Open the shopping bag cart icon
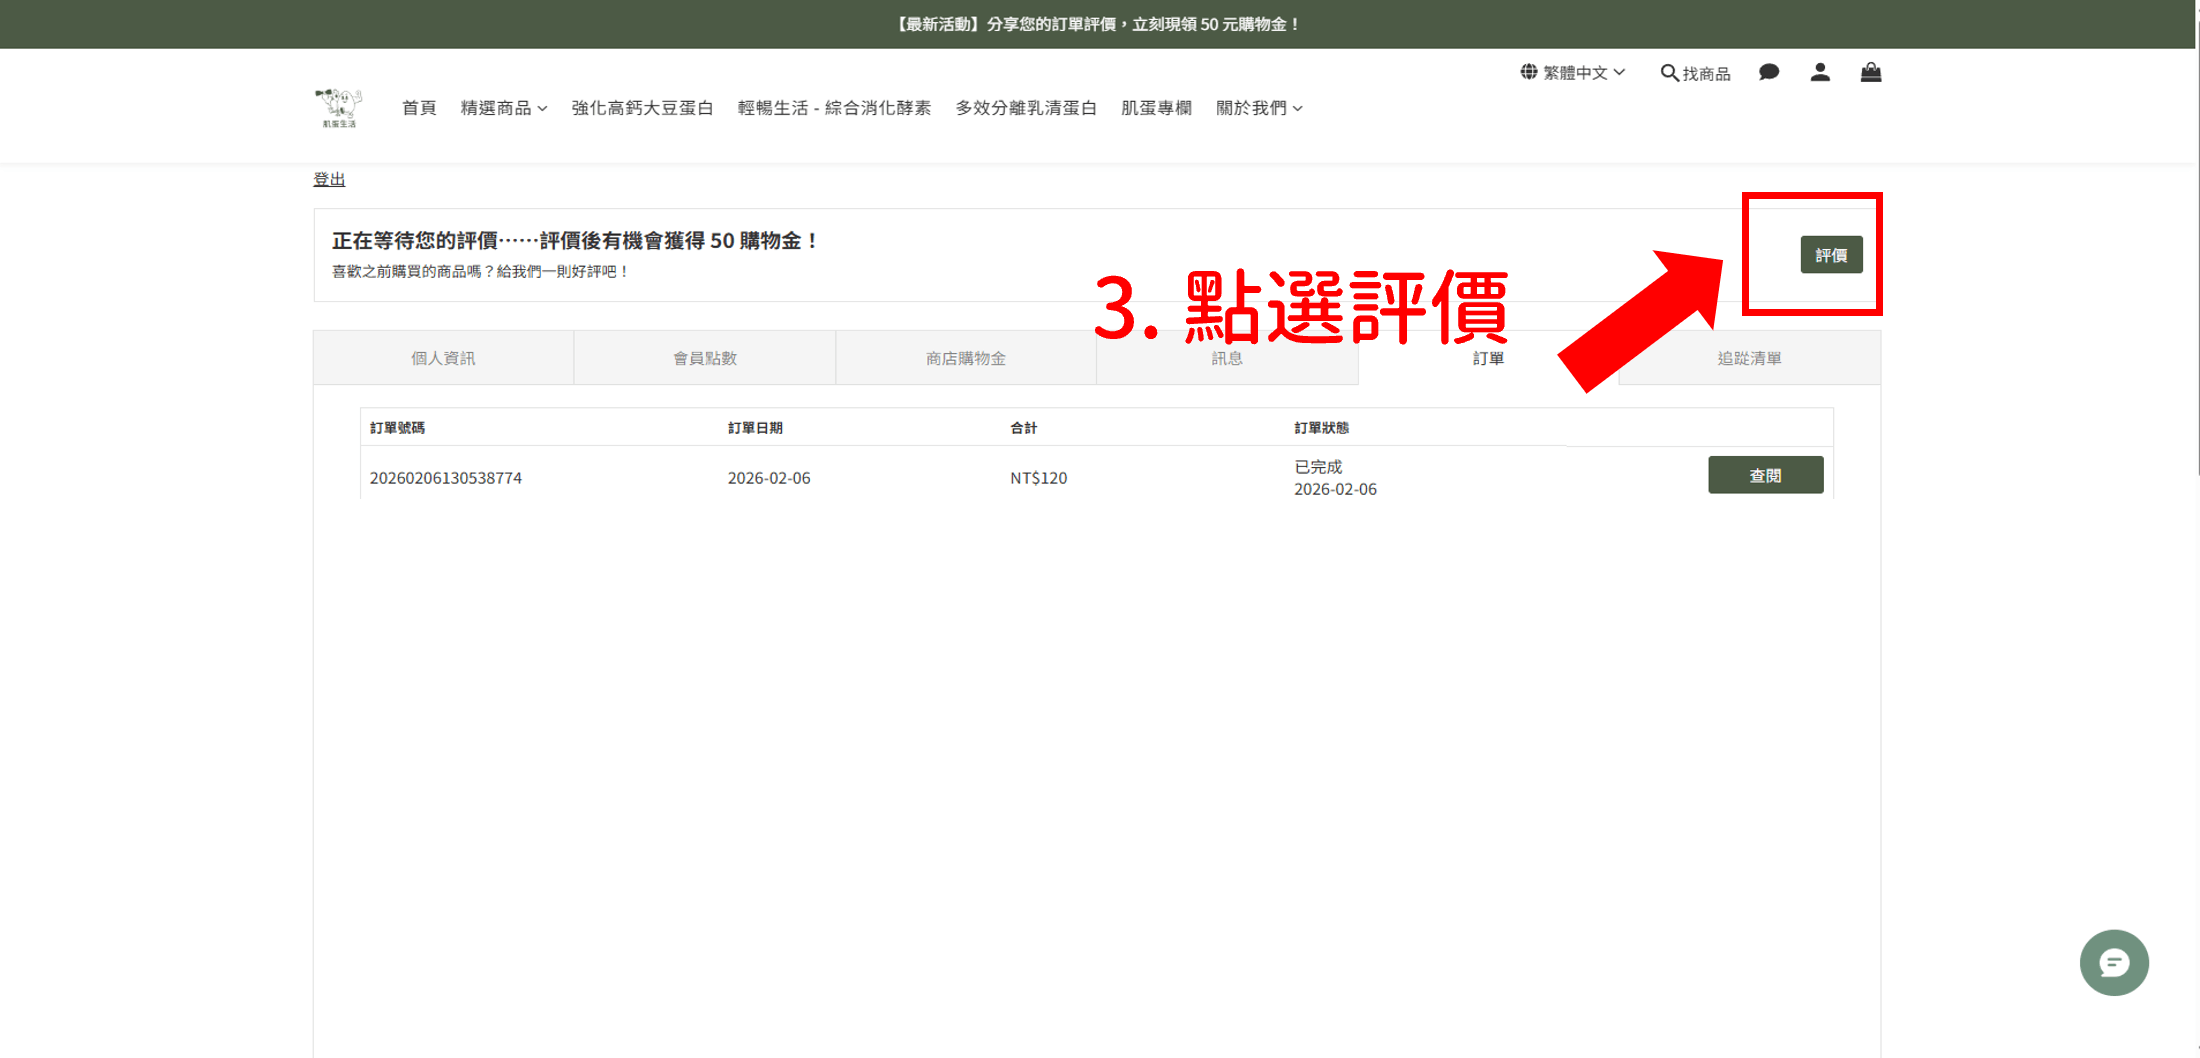 (1871, 72)
